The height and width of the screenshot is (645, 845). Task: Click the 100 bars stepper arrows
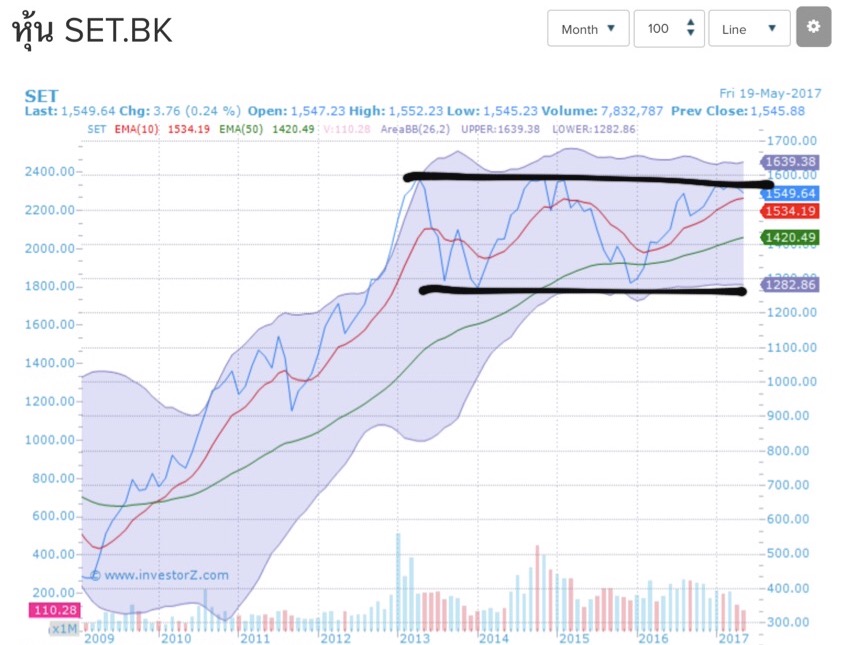click(690, 29)
